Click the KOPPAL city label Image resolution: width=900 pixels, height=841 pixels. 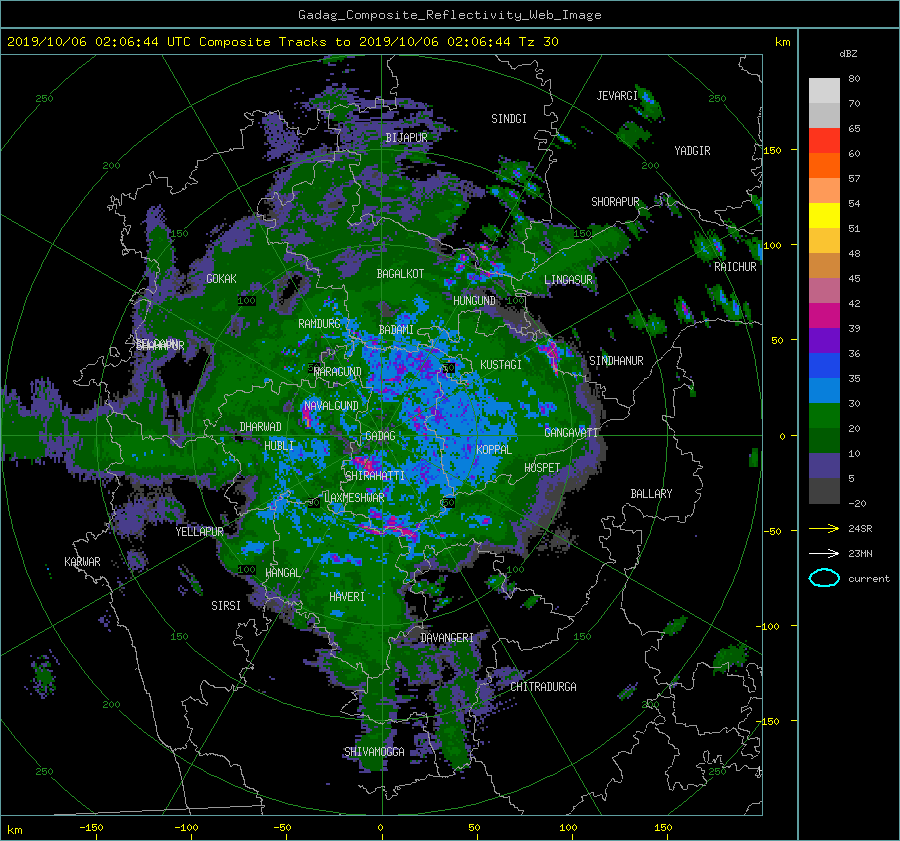click(494, 450)
